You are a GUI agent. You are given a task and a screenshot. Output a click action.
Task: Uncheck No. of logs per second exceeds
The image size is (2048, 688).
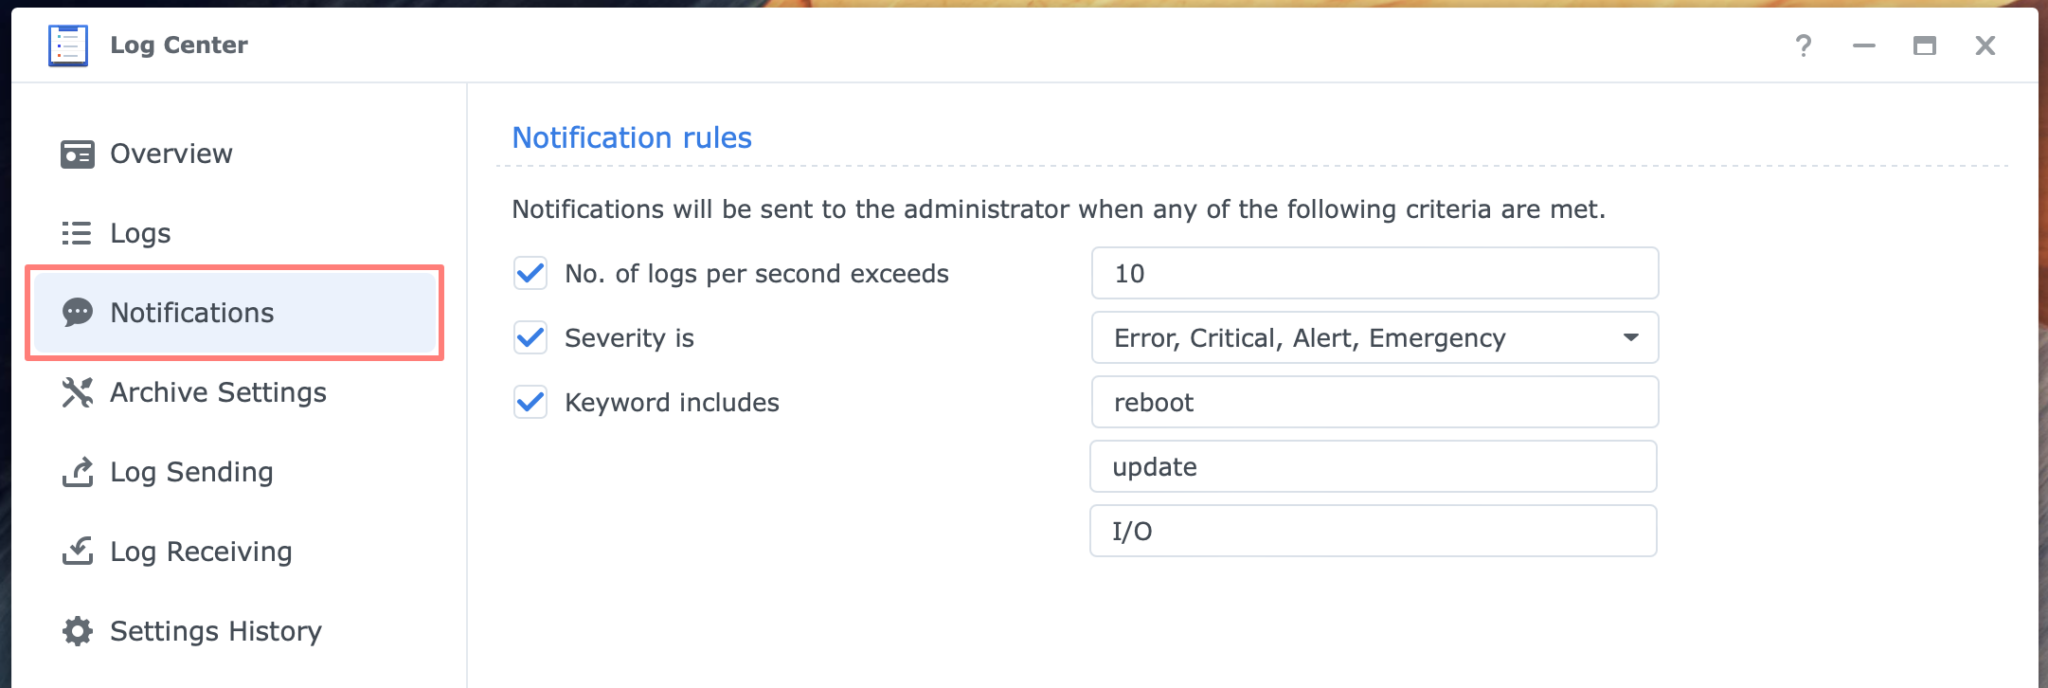pos(530,273)
